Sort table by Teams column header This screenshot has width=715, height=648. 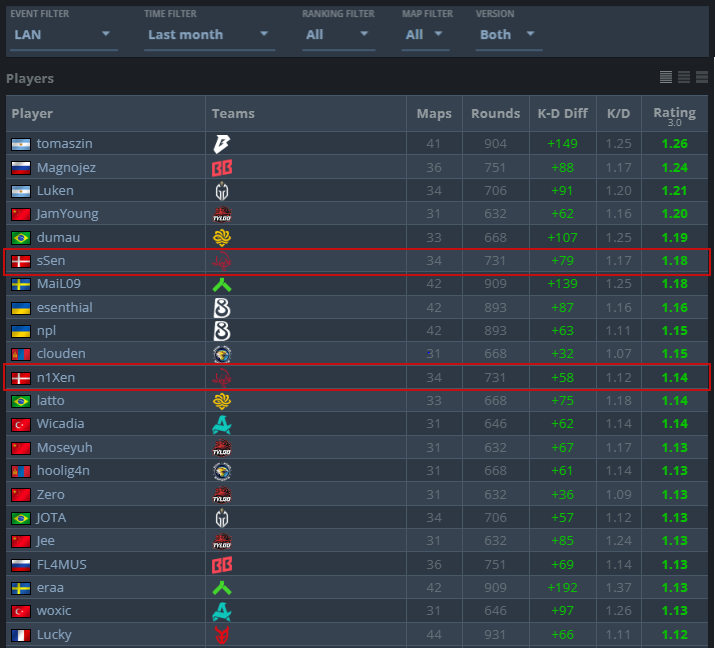pyautogui.click(x=233, y=114)
